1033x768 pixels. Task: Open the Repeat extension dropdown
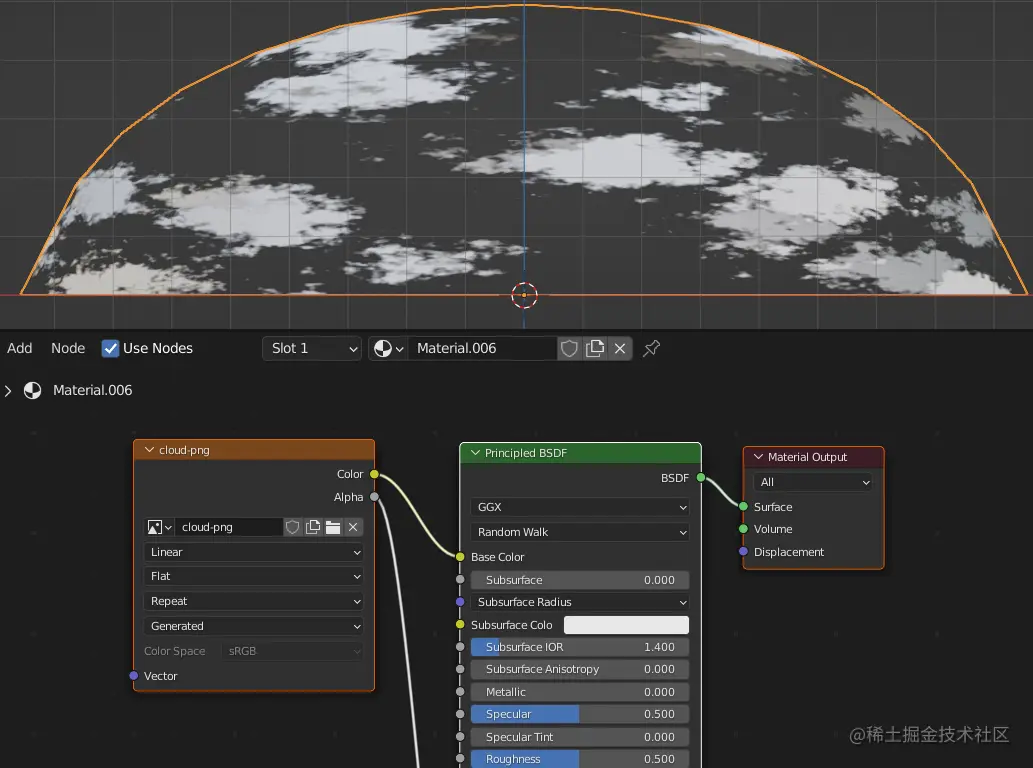tap(254, 601)
